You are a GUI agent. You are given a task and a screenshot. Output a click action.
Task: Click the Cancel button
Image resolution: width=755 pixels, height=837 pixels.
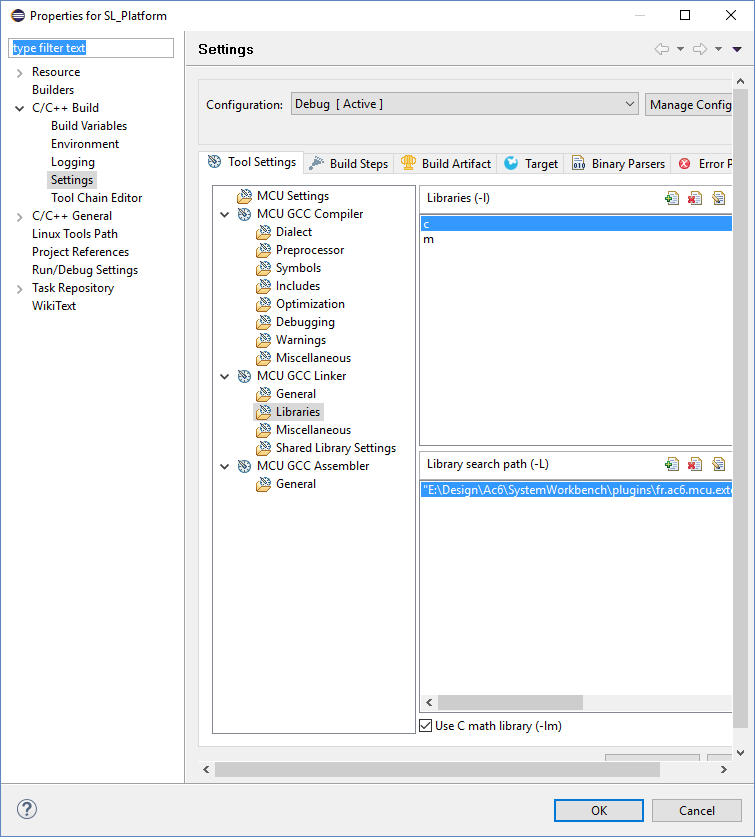click(x=696, y=810)
